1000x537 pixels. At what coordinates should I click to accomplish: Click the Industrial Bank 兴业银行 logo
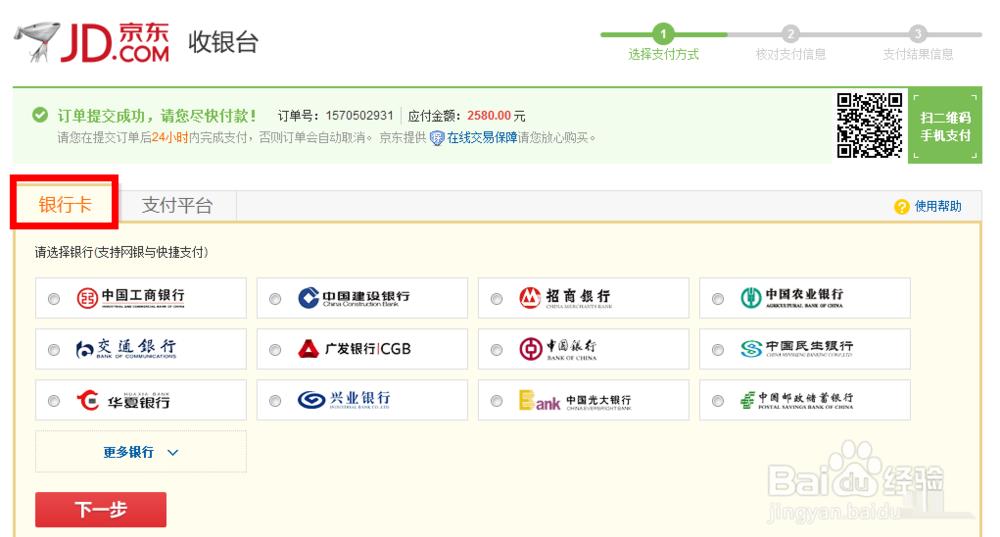[x=344, y=400]
